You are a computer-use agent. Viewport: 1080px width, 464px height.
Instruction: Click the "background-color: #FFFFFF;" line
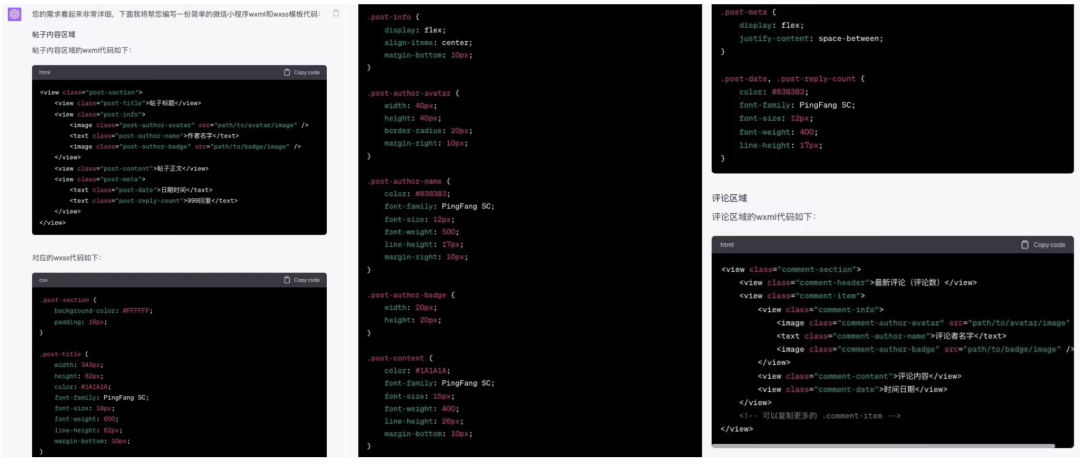pyautogui.click(x=103, y=310)
